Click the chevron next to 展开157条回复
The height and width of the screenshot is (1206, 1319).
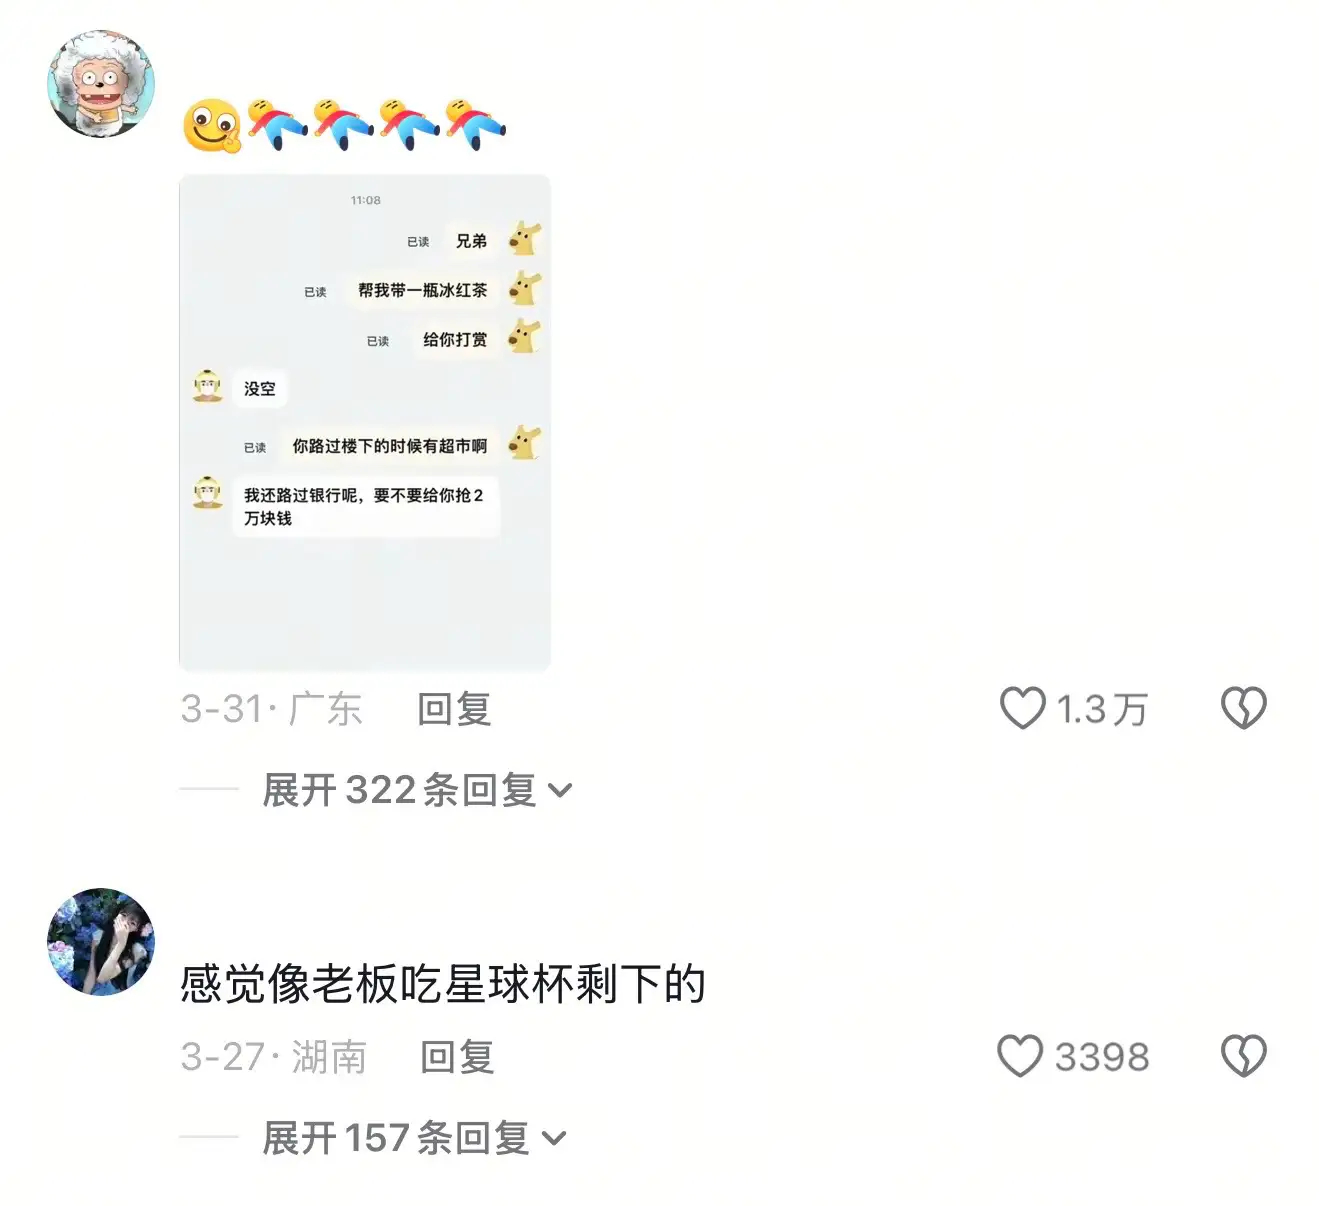[x=554, y=1139]
